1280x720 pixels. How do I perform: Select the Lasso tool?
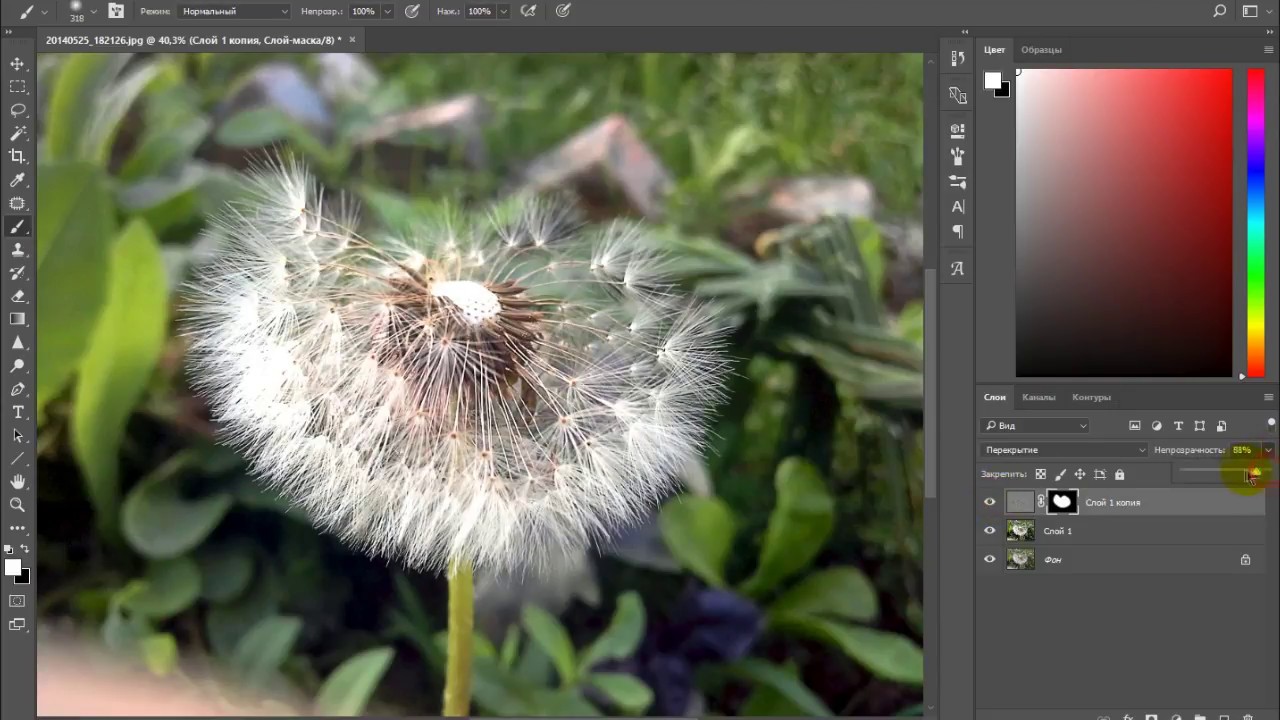(x=18, y=110)
